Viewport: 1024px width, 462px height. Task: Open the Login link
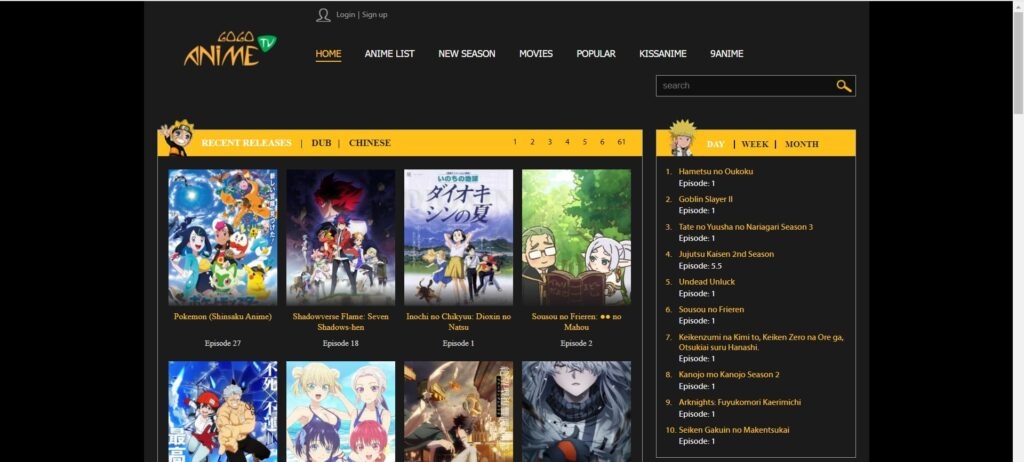coord(345,14)
